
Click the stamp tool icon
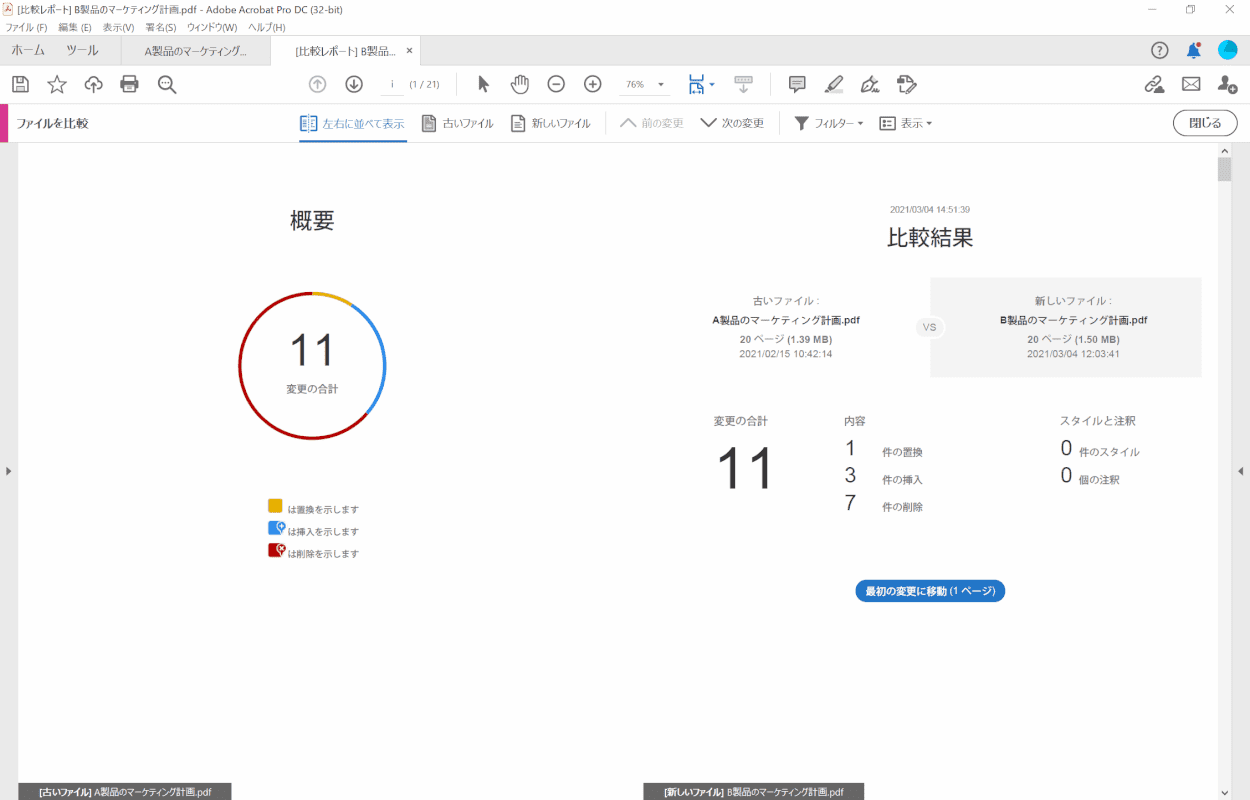click(x=906, y=84)
